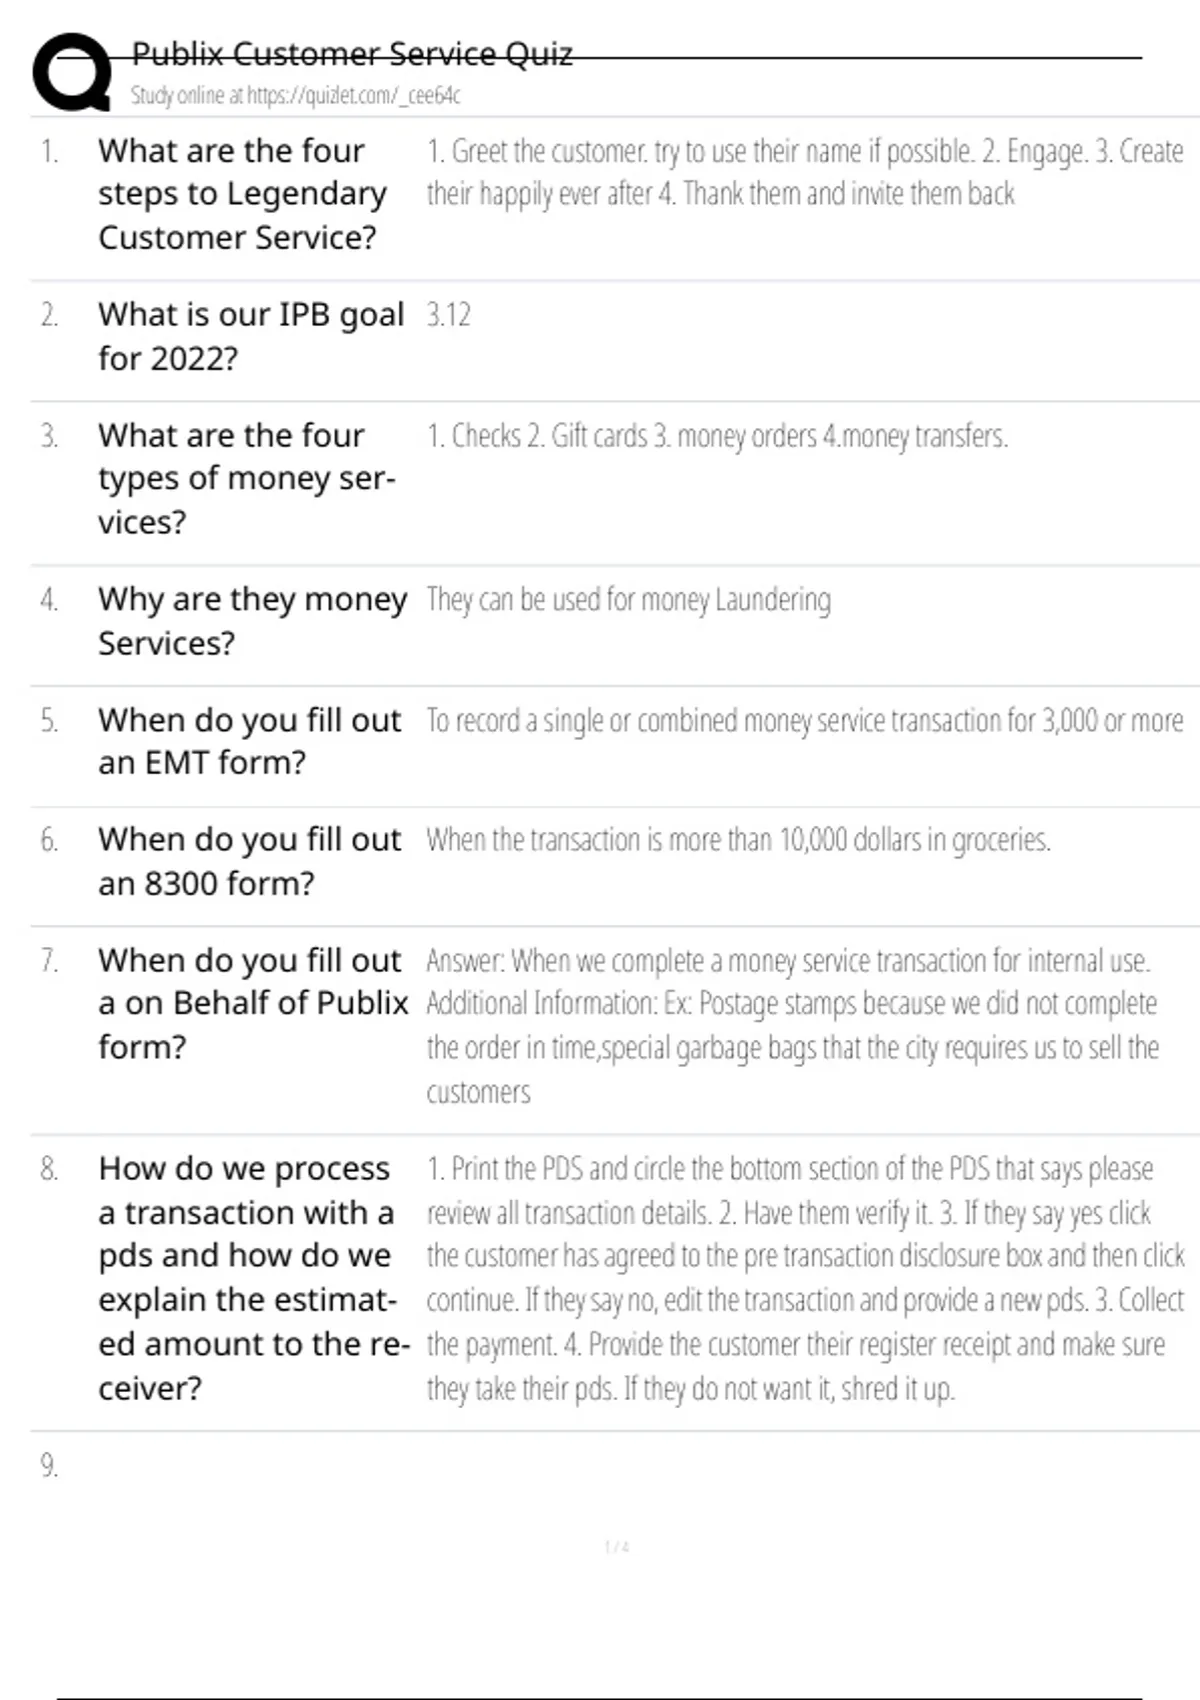Select the EMT form question
Screen dimensions: 1200x1700
coord(249,741)
